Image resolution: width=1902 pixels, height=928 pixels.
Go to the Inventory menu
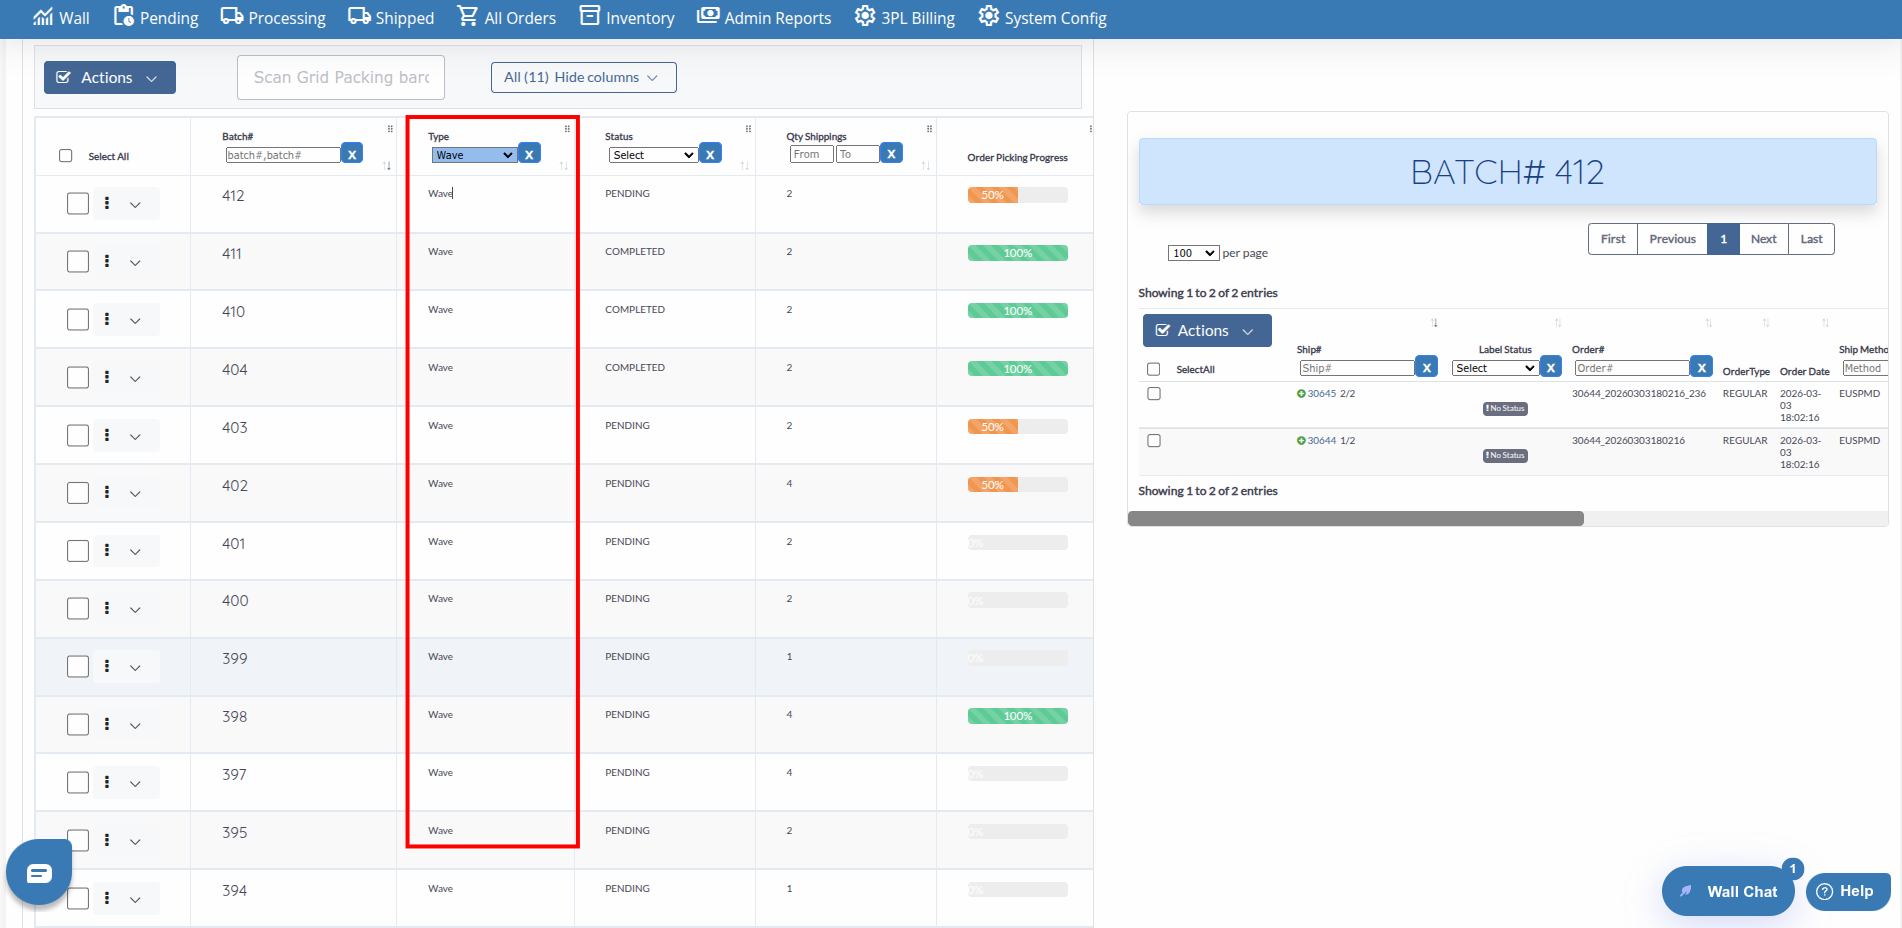click(x=627, y=18)
